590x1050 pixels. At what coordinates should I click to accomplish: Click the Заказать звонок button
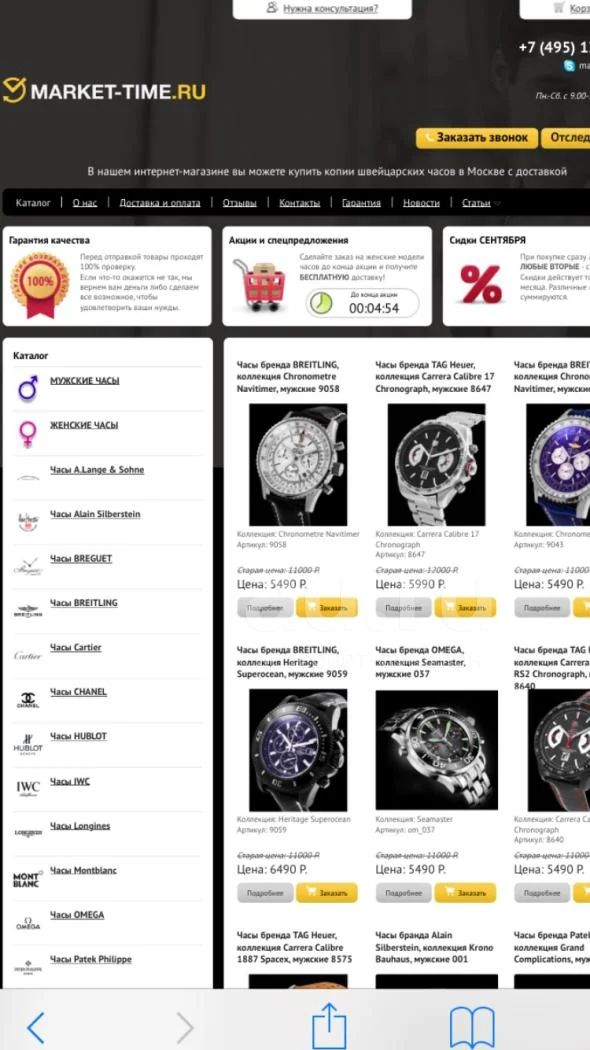(x=477, y=138)
